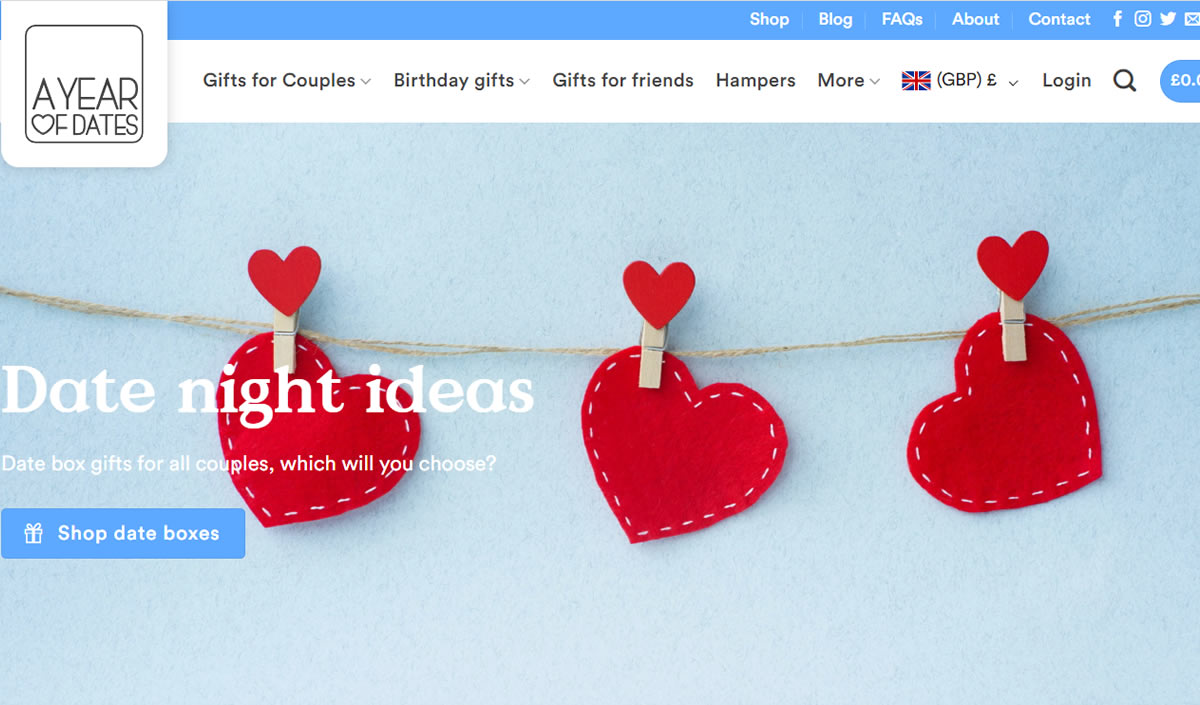Viewport: 1200px width, 705px height.
Task: Open the Blog link
Action: (835, 19)
